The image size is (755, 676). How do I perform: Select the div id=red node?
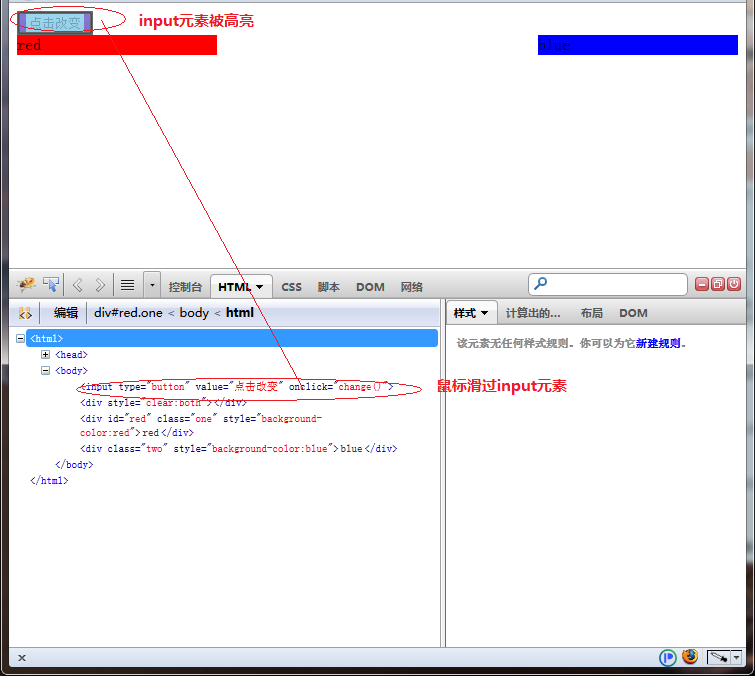point(201,426)
